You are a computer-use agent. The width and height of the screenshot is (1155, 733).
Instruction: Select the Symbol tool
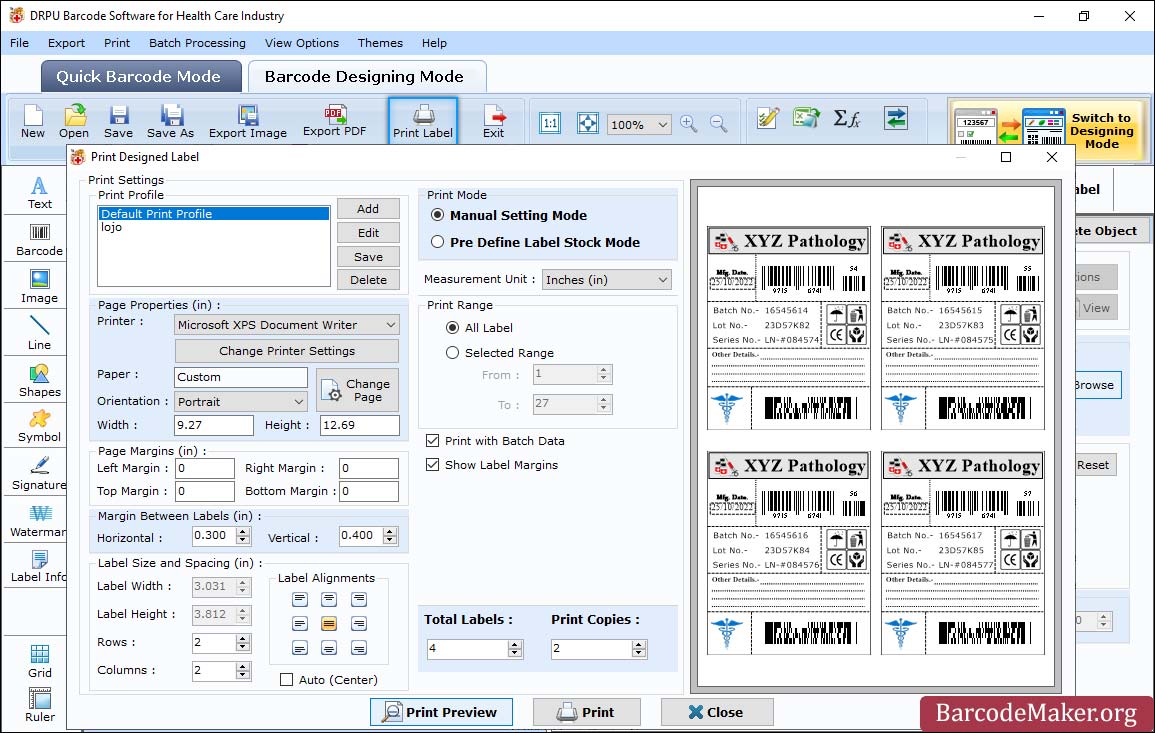click(40, 427)
